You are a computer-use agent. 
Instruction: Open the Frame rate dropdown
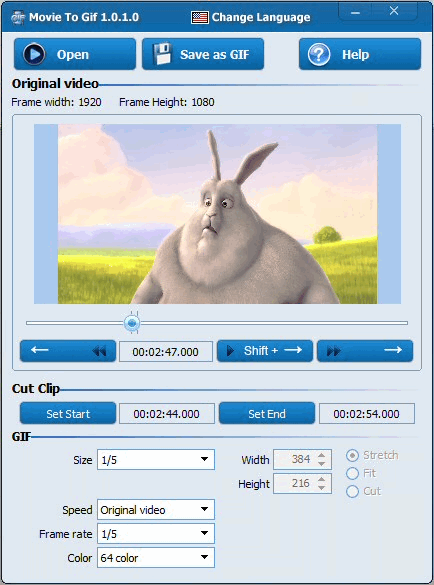[156, 534]
